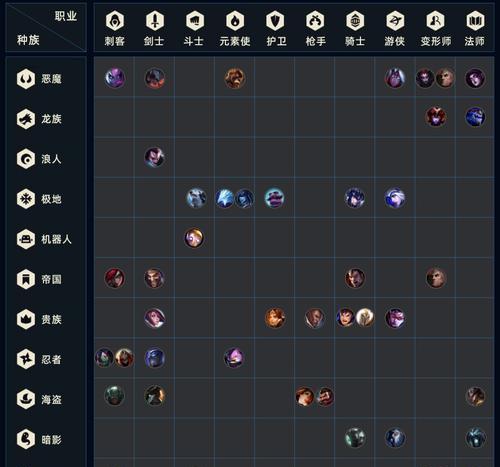Click the 刺客 assassin class icon
Image resolution: width=500 pixels, height=467 pixels.
pos(115,21)
